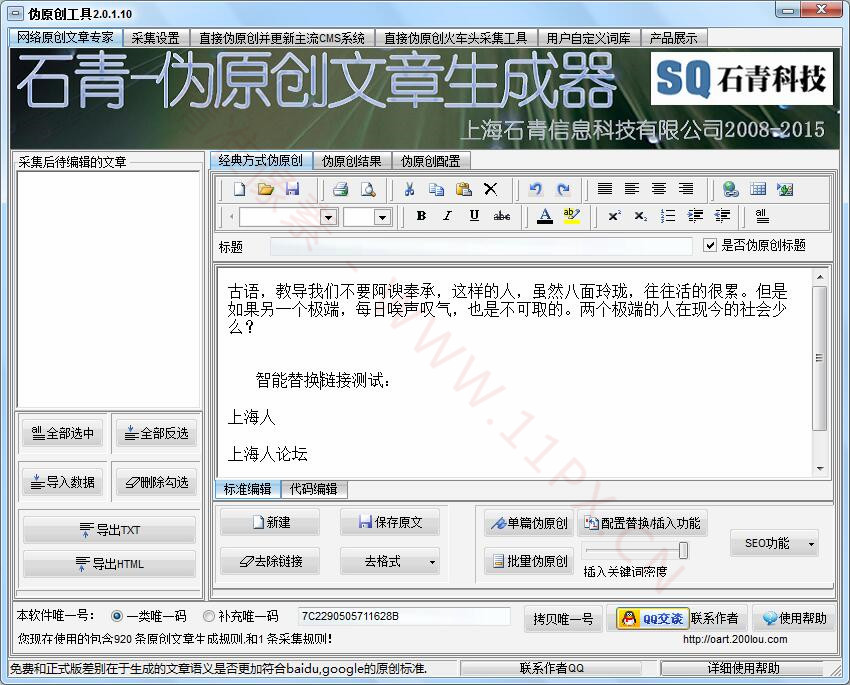Apply superscript formatting
The image size is (850, 685).
click(614, 216)
